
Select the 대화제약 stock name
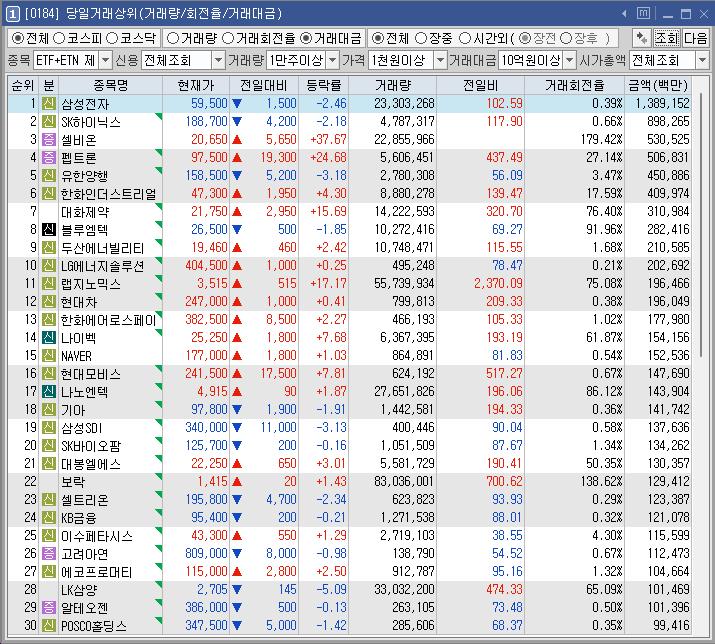pyautogui.click(x=85, y=212)
